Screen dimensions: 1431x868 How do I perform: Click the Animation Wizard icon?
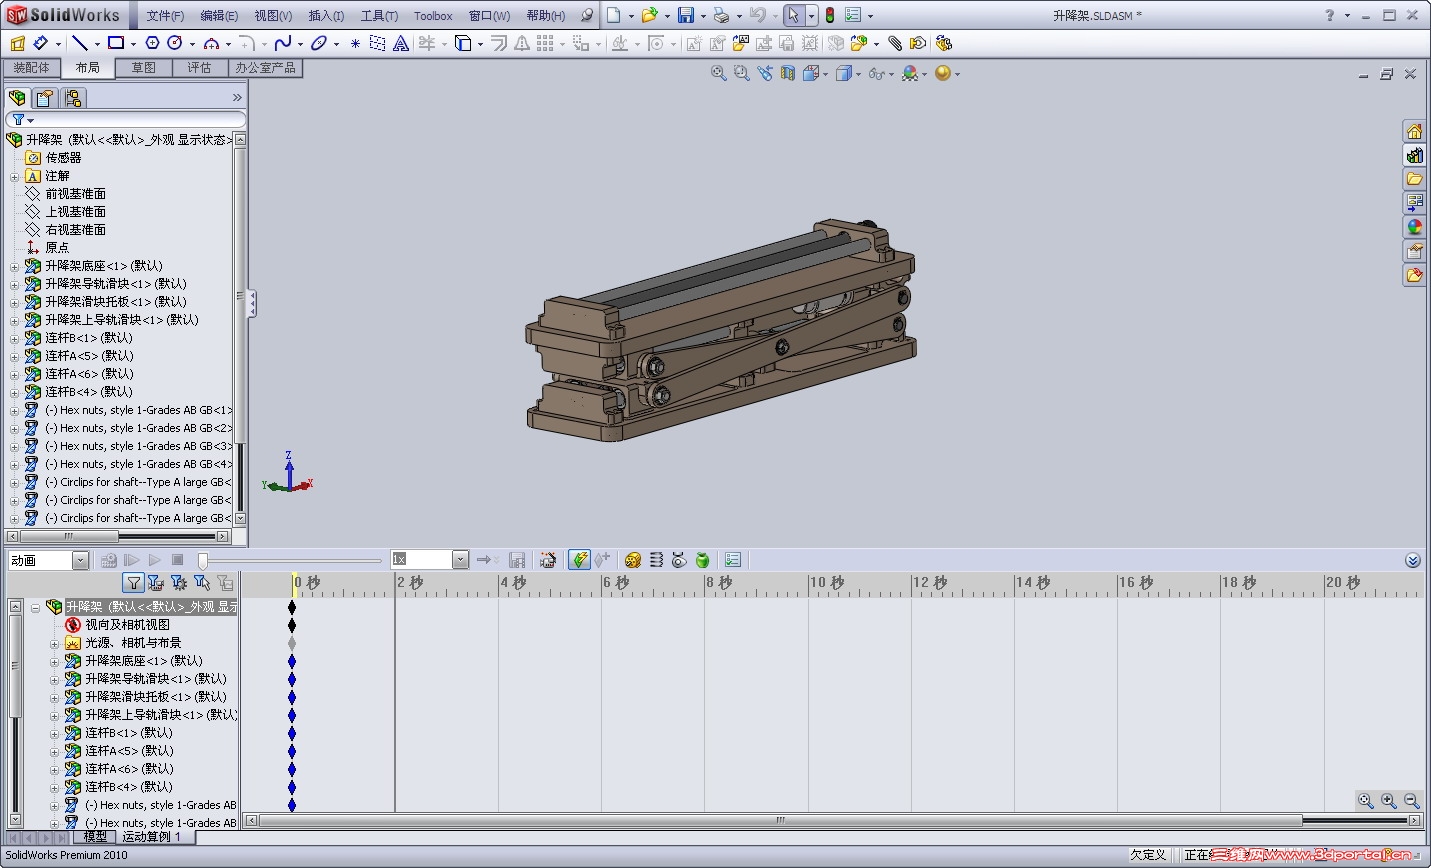tap(548, 560)
